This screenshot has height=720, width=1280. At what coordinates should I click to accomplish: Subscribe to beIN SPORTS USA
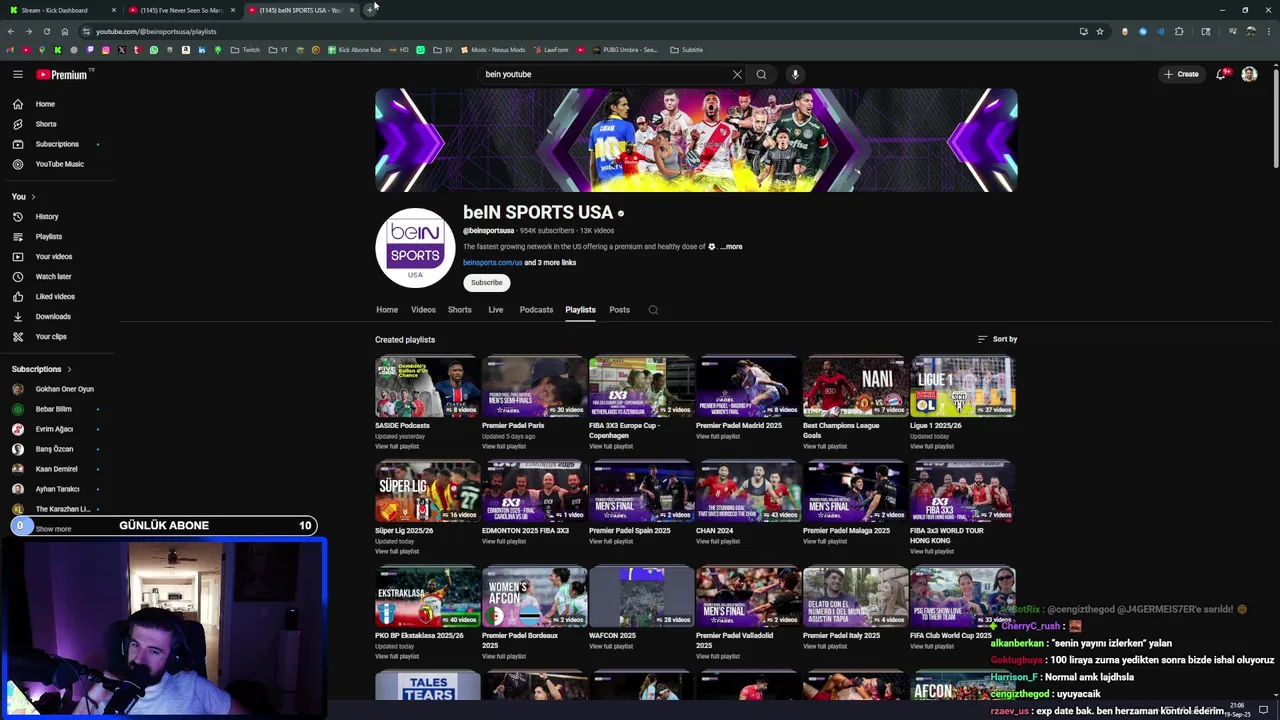[487, 283]
